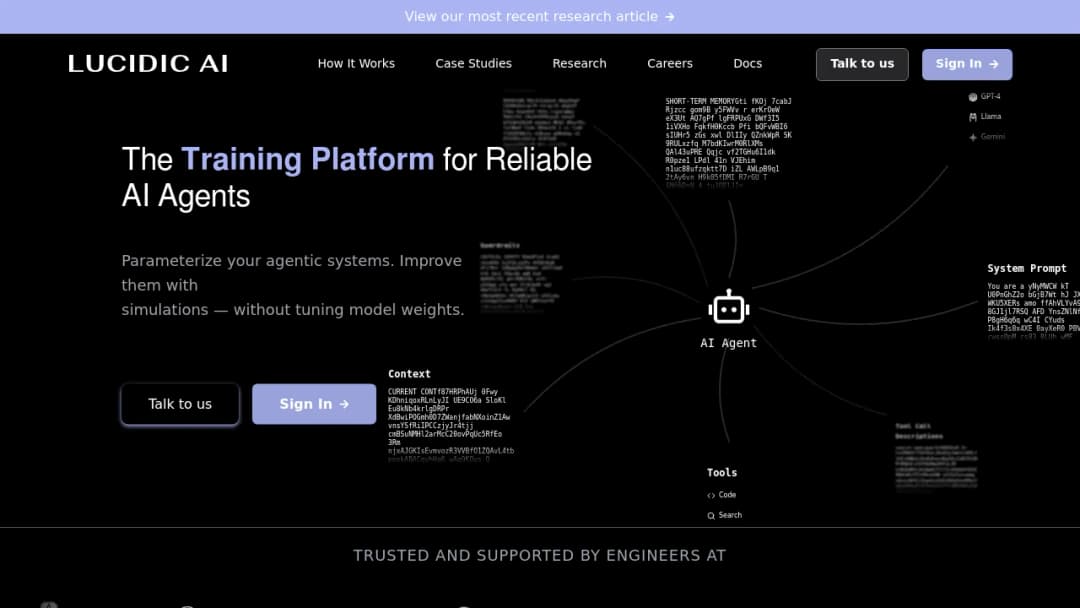Click the GPT-4 model icon
The image size is (1080, 608).
[x=973, y=97]
